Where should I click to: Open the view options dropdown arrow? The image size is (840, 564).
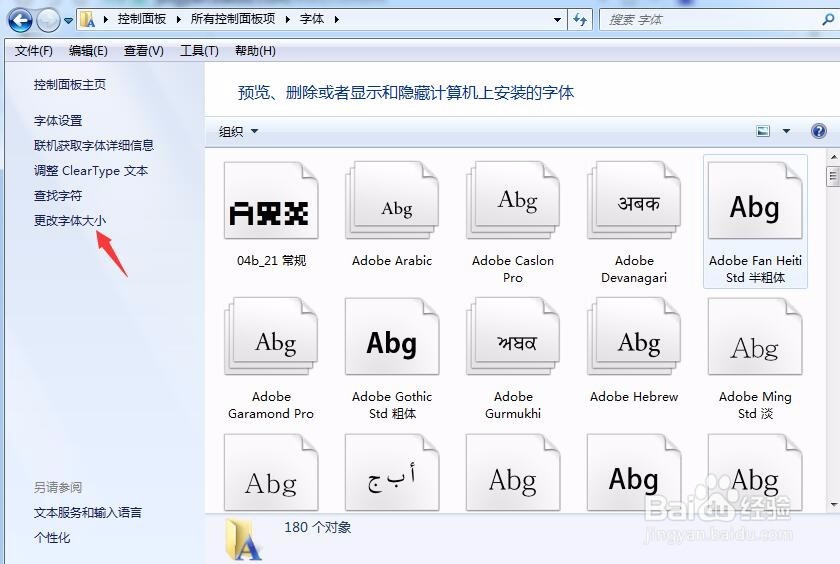[786, 131]
